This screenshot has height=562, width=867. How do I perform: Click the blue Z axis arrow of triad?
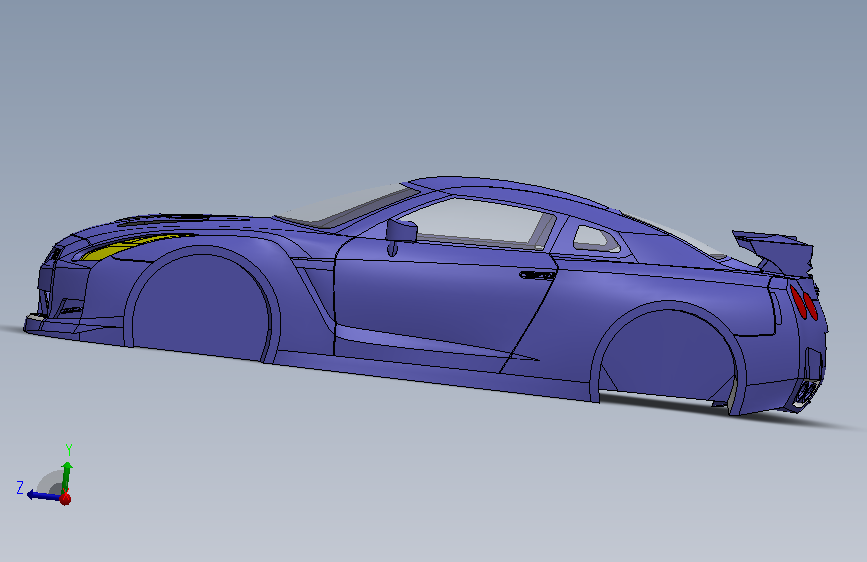click(43, 495)
